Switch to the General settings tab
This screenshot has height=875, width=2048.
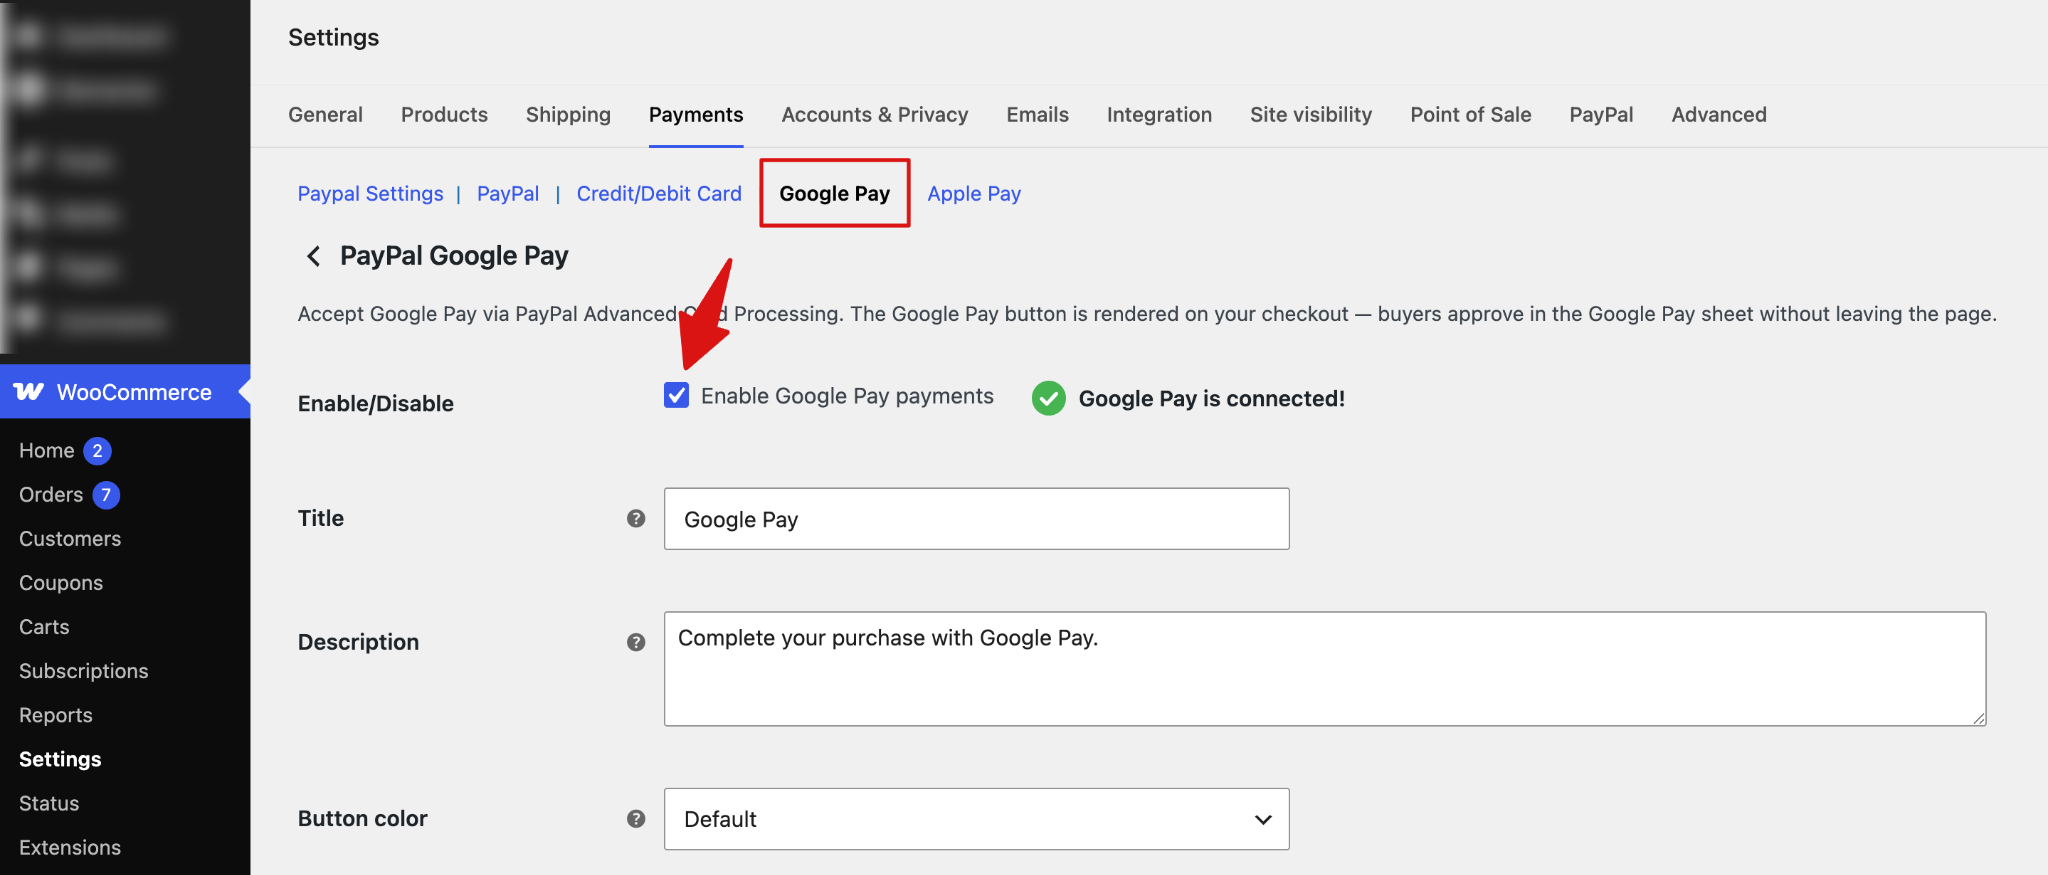click(325, 115)
